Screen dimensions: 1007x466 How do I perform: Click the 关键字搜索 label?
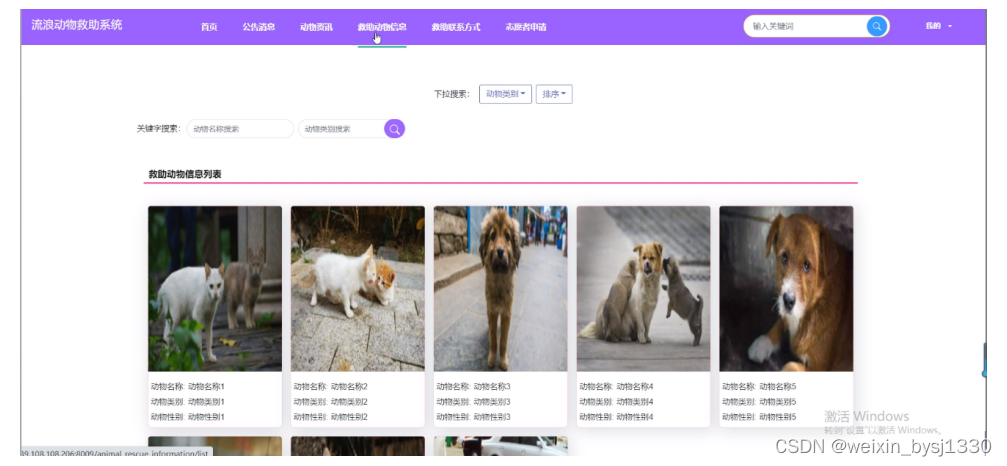(159, 128)
